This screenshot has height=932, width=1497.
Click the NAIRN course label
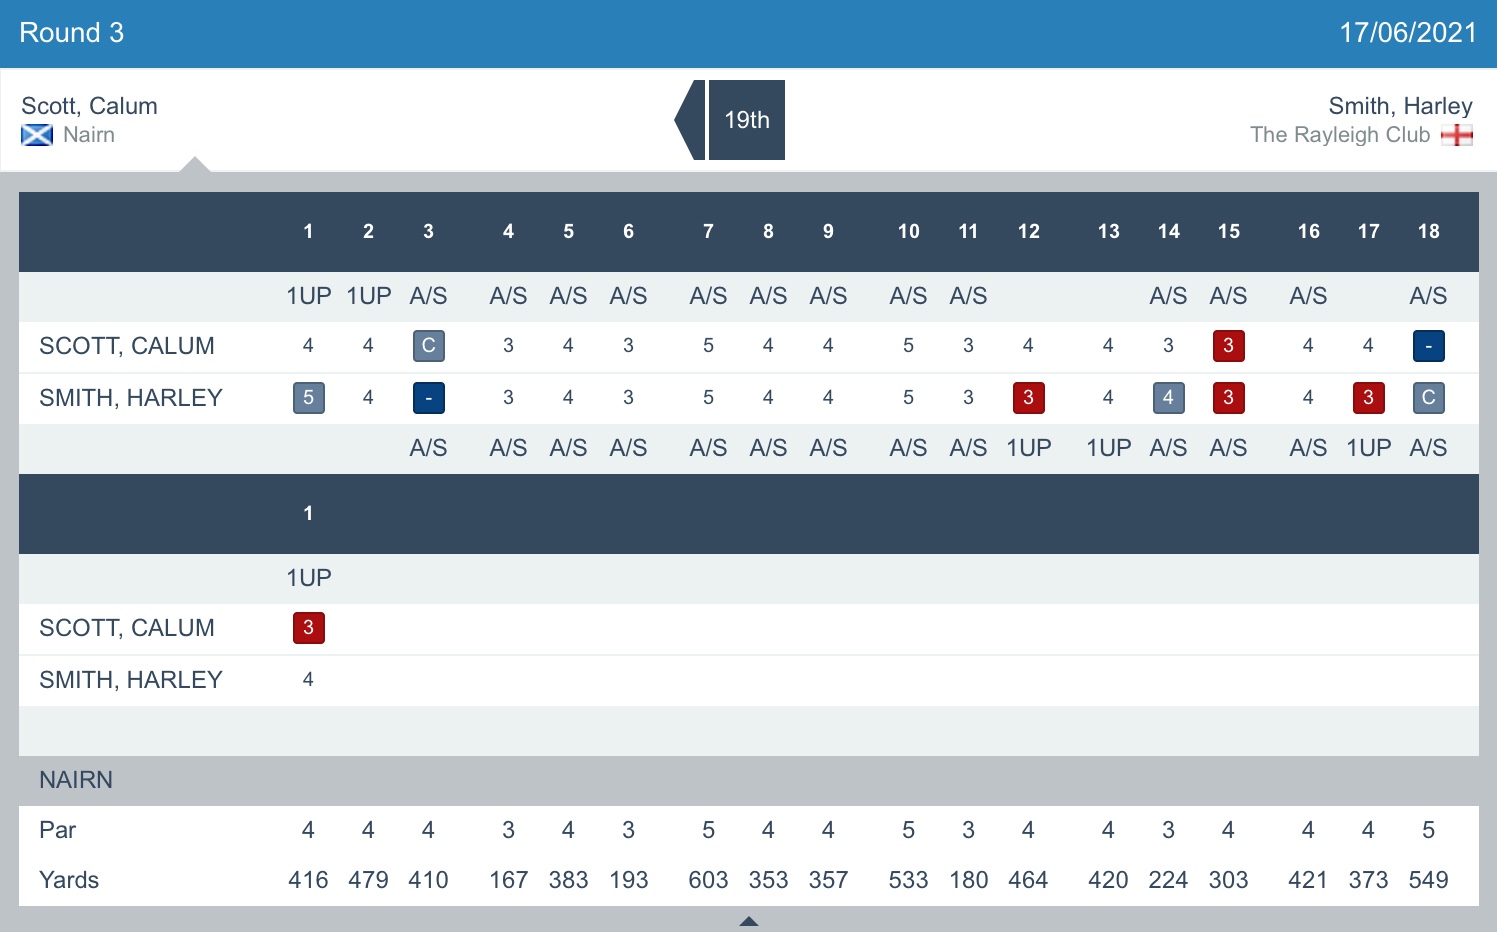coord(76,780)
